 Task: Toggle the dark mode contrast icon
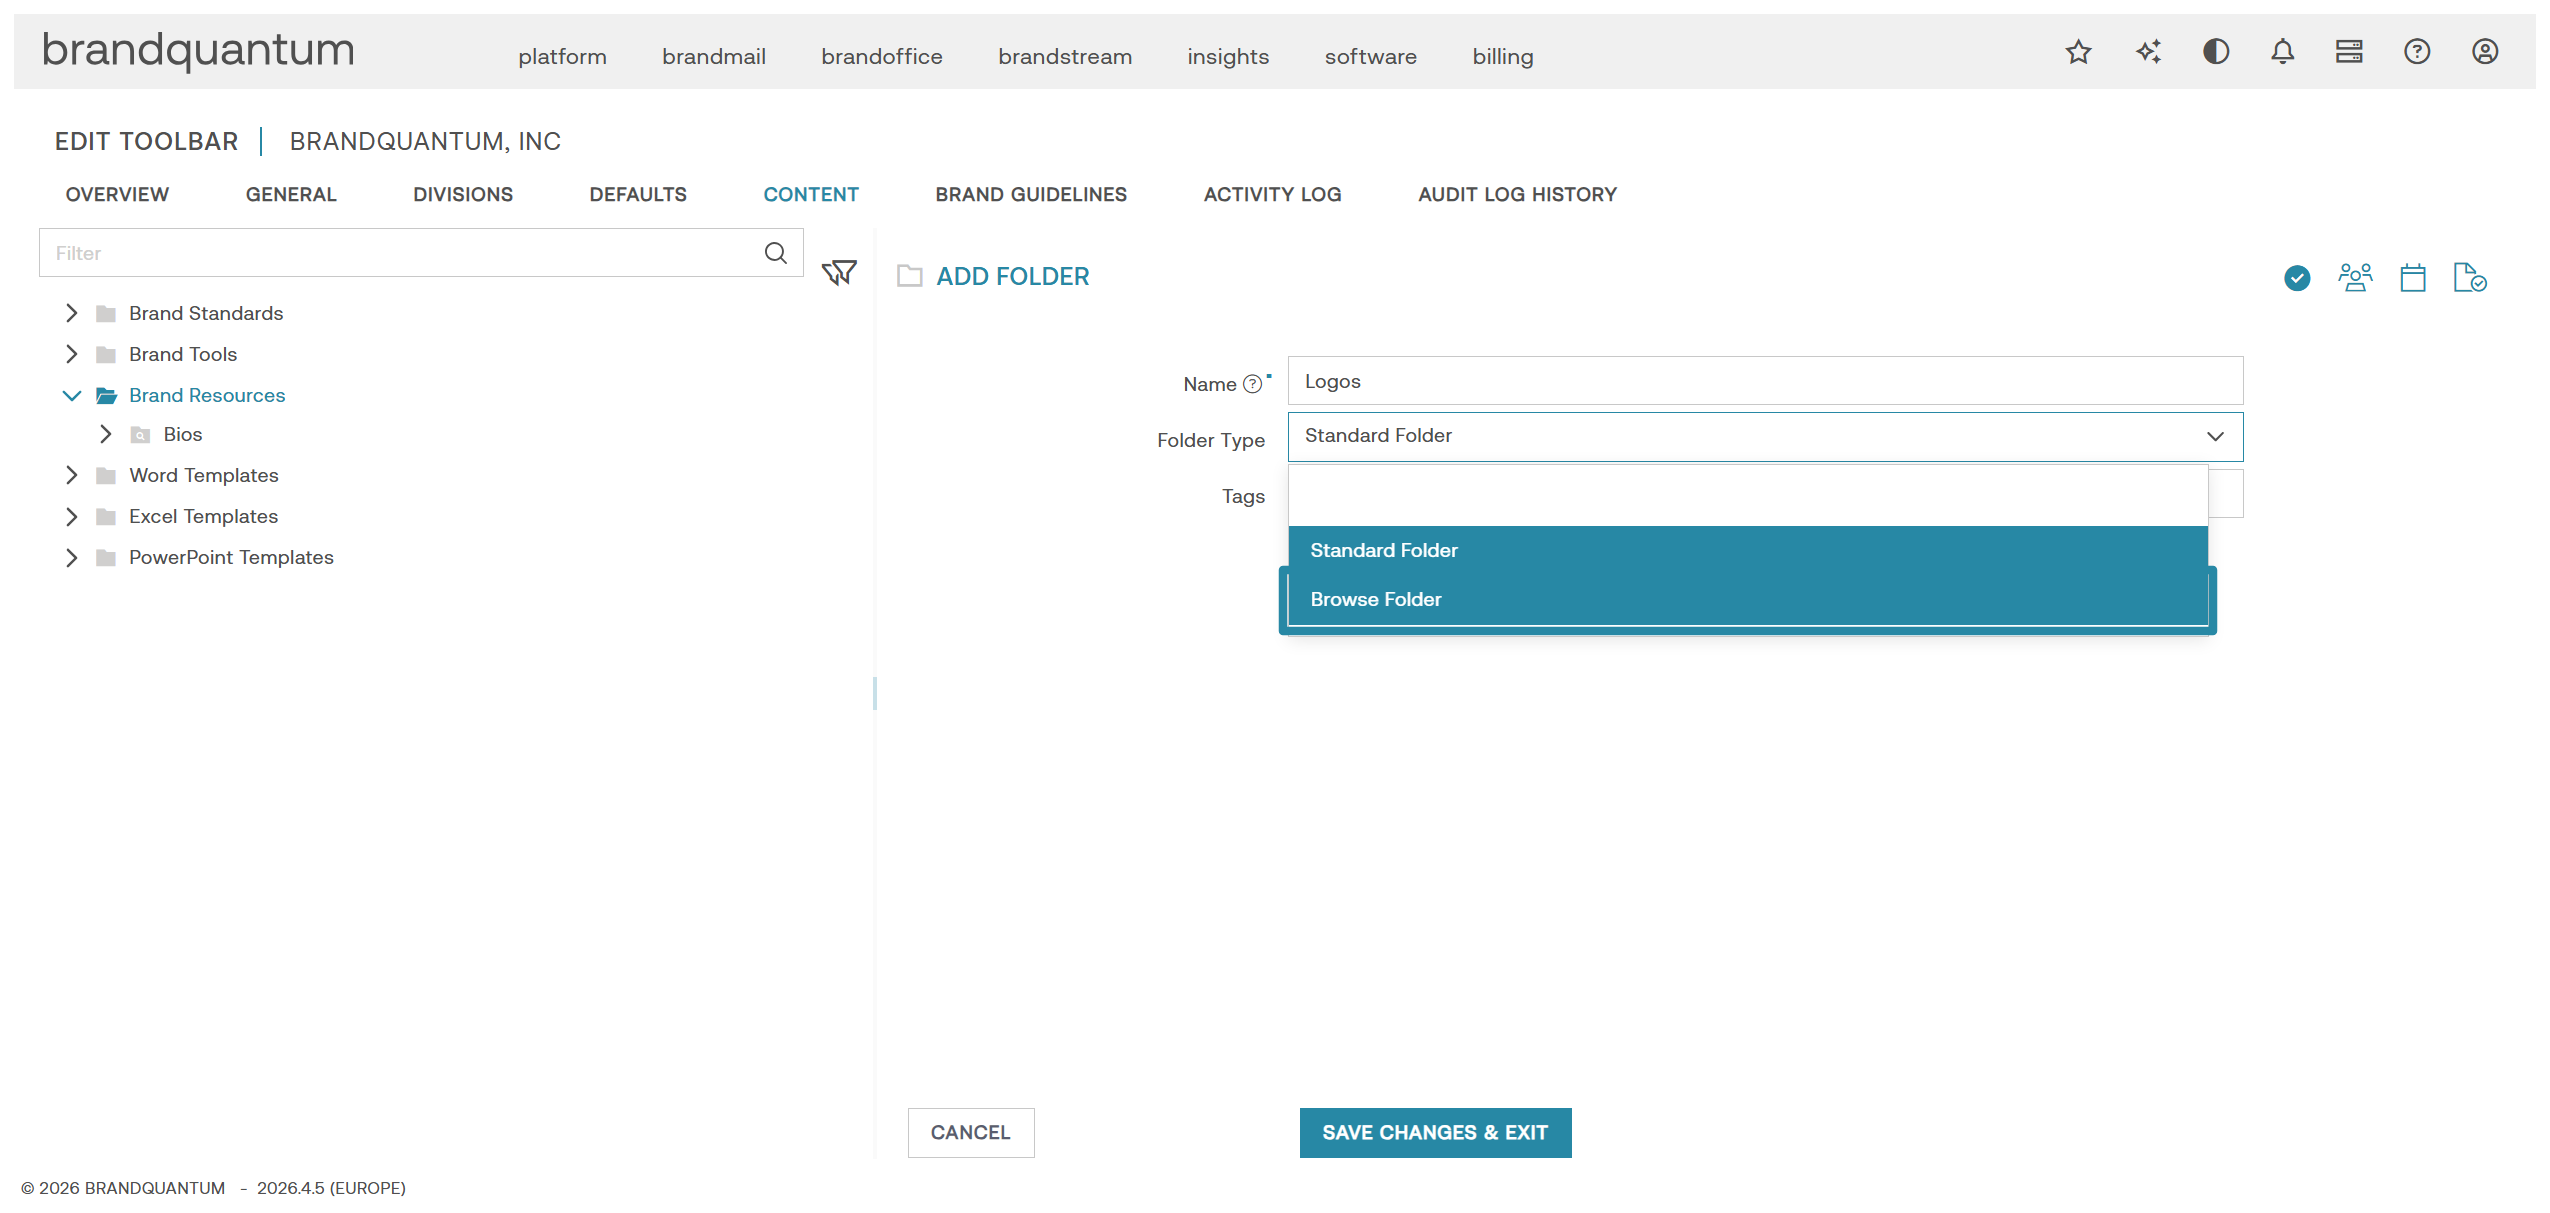(2216, 52)
